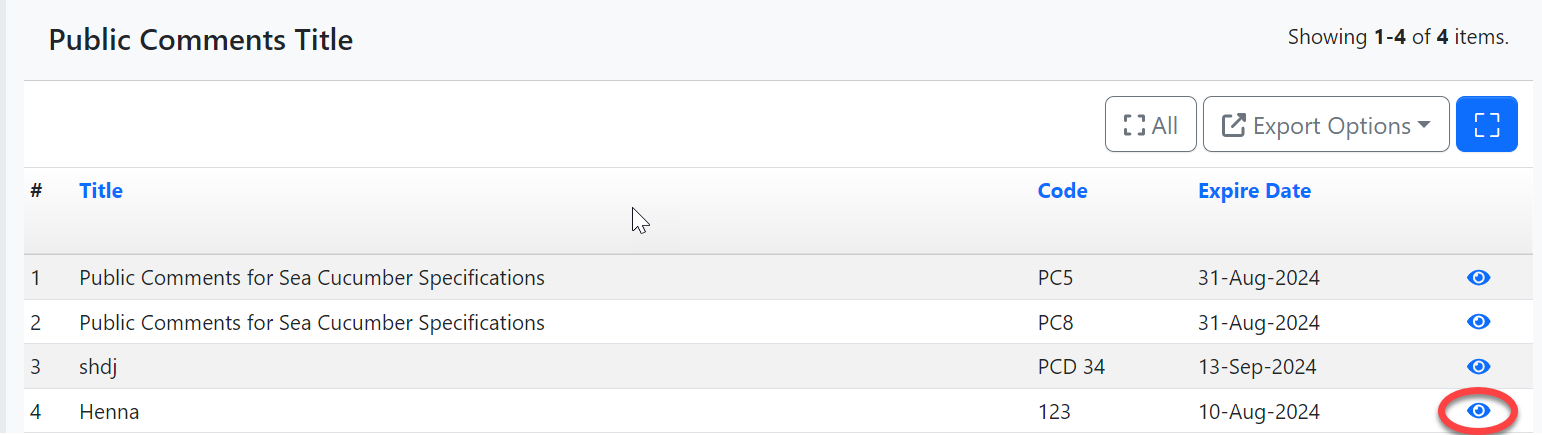Select the second Sea Cucumber Specifications title
Screen dimensions: 1542x435
coord(312,322)
